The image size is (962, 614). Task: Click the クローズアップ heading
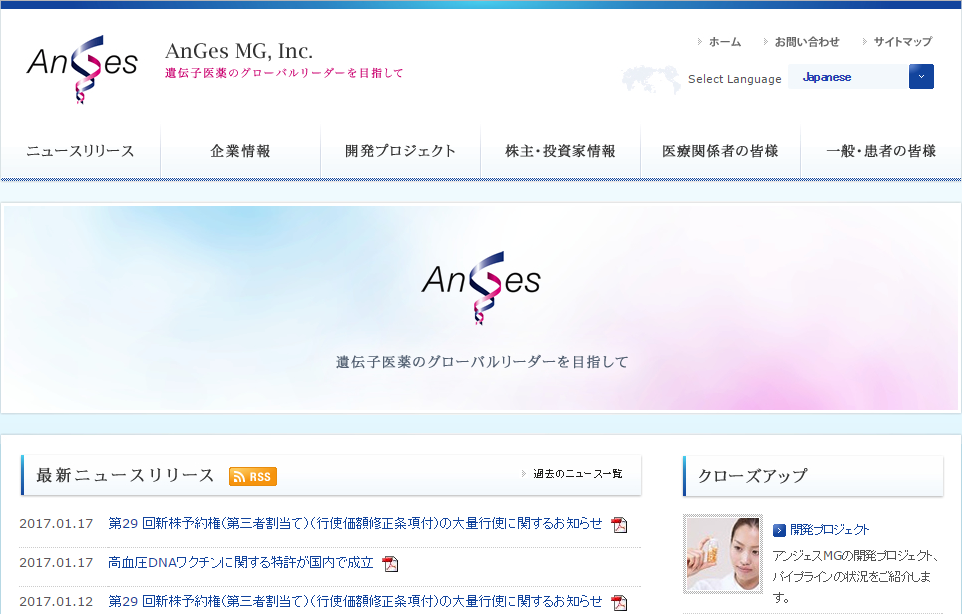coord(753,475)
